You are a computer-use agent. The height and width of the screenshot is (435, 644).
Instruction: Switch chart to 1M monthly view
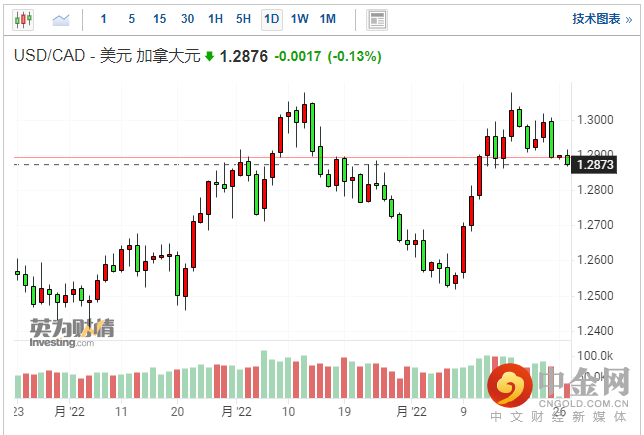(x=328, y=19)
